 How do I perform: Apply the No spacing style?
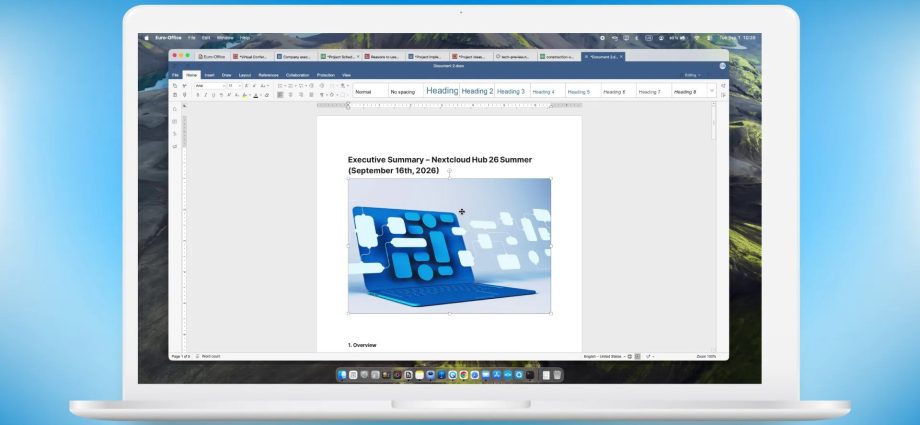point(405,92)
